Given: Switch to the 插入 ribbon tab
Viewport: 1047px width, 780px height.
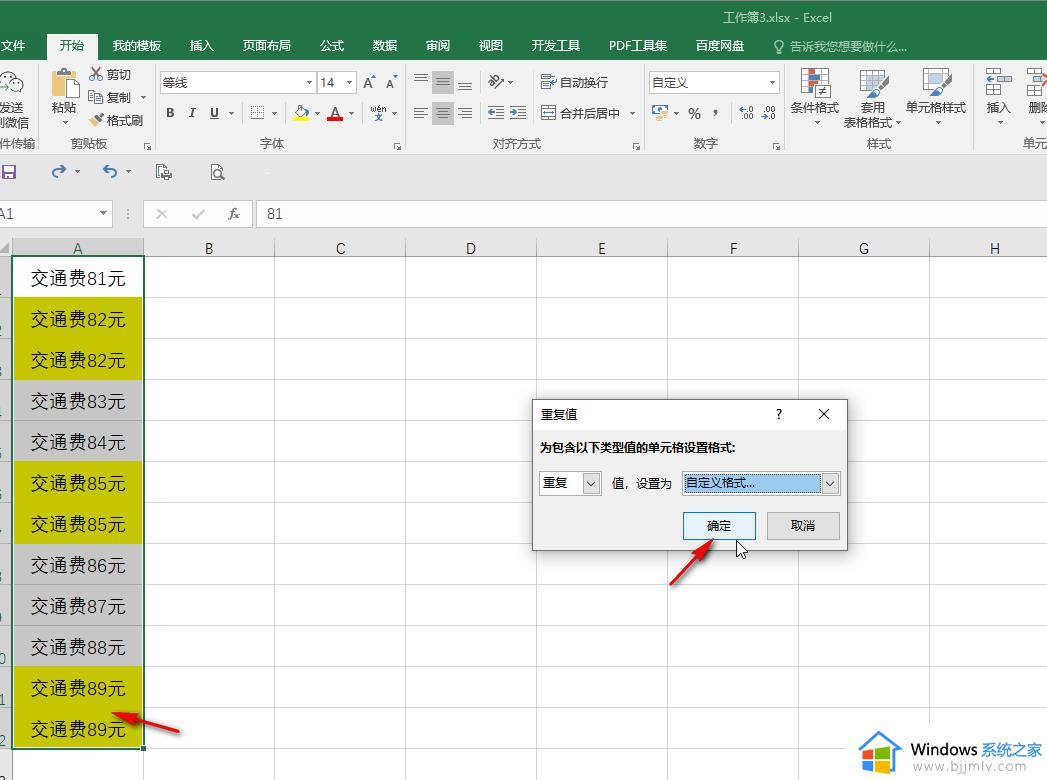Looking at the screenshot, I should [202, 45].
